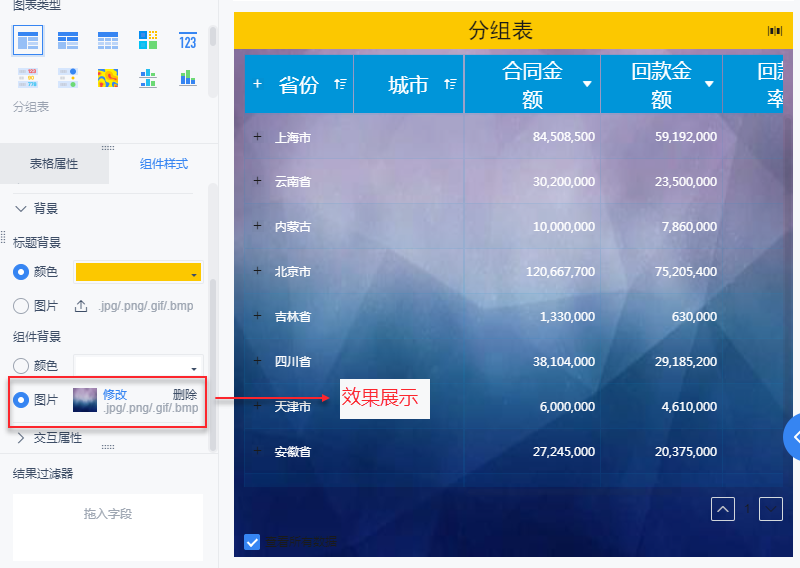Select 图片 radio under 标题背景
800x568 pixels.
coord(21,306)
